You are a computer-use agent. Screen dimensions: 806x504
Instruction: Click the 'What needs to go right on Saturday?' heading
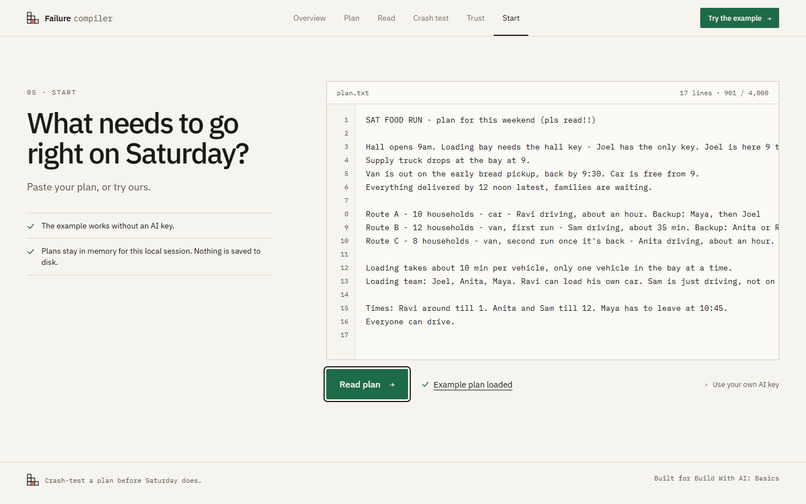(138, 138)
